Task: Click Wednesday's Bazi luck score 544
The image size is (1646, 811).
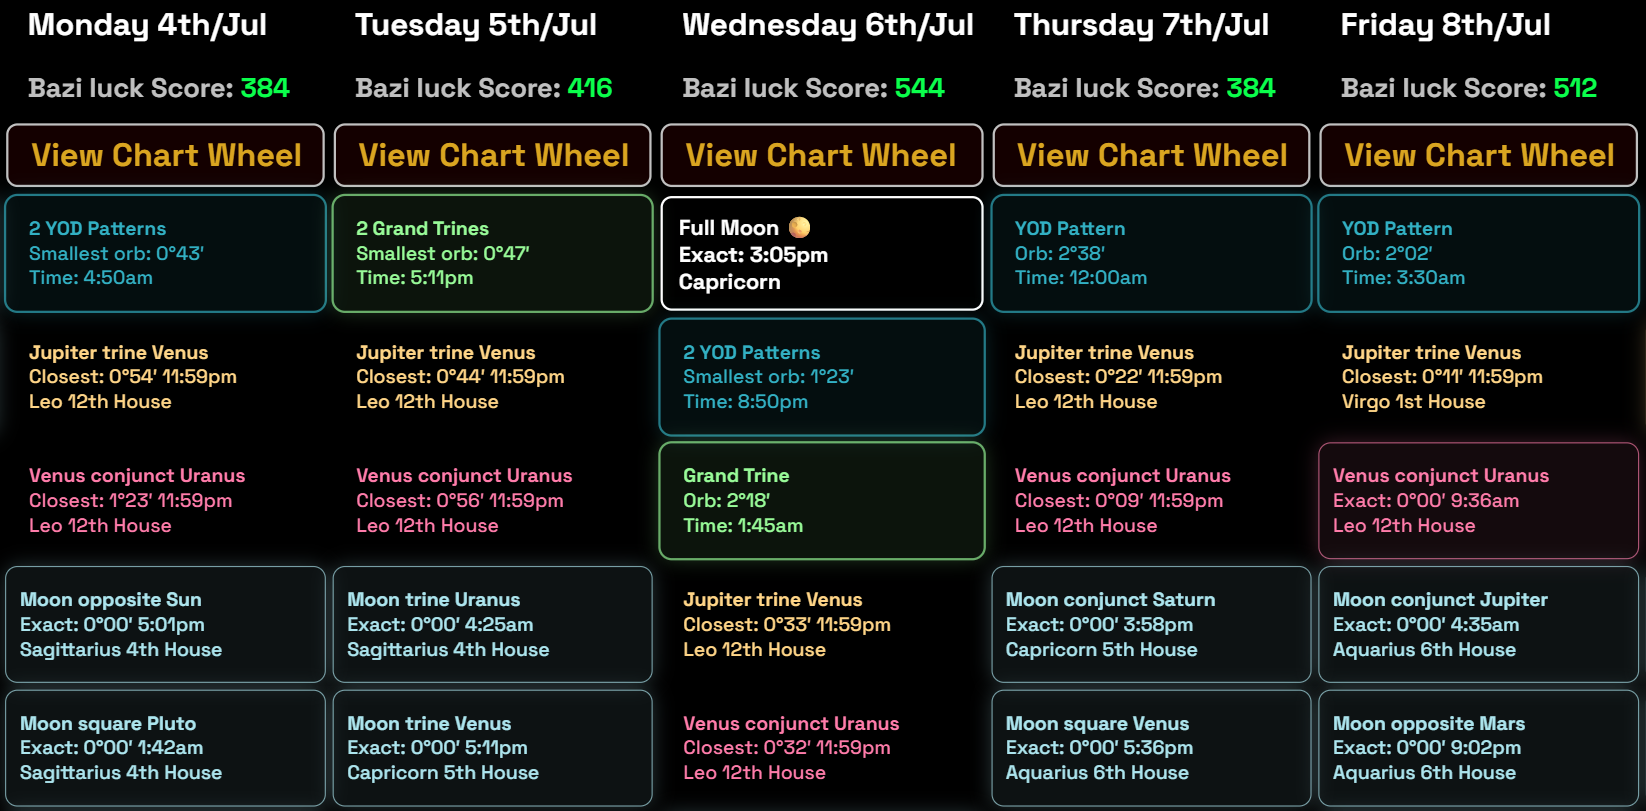Action: tap(919, 88)
